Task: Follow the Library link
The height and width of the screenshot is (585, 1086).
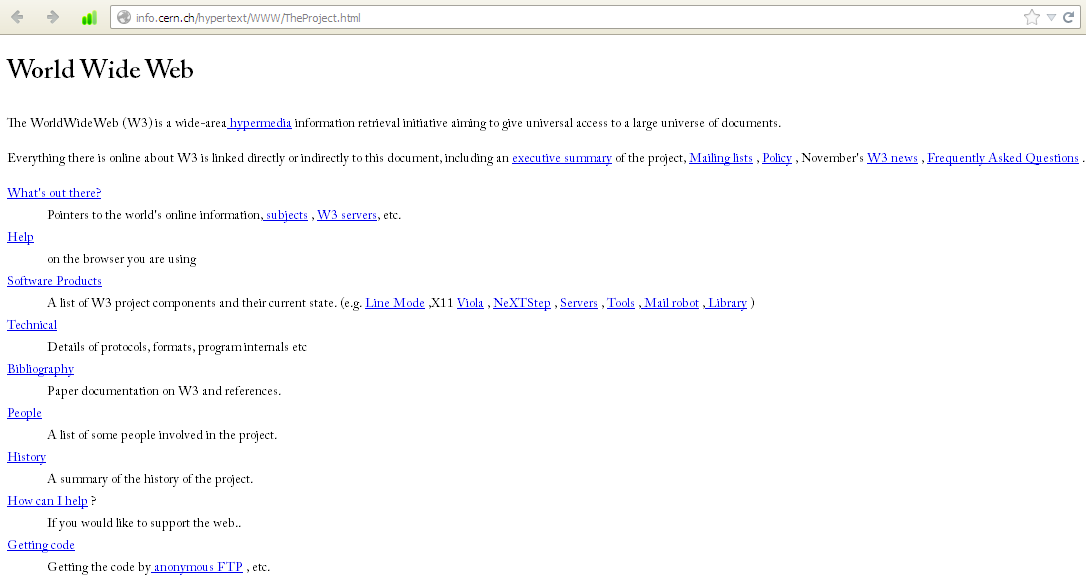Action: pyautogui.click(x=725, y=303)
